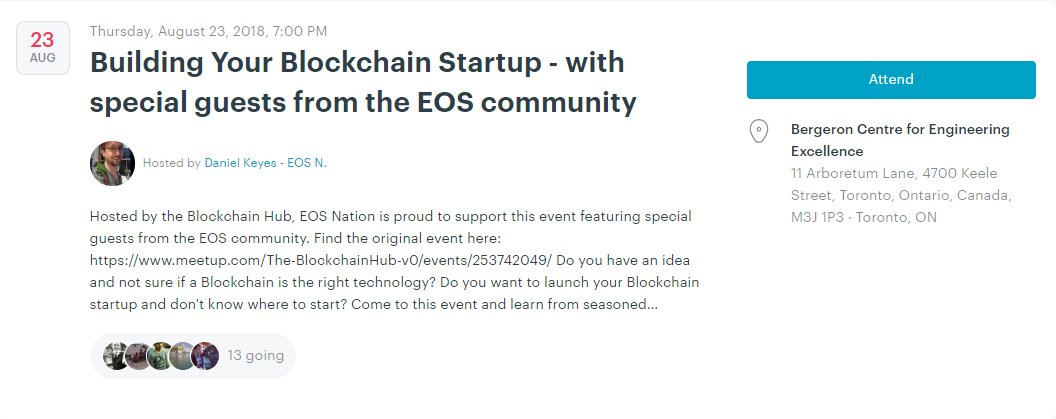
Task: Click the last line of the event description
Action: 374,304
